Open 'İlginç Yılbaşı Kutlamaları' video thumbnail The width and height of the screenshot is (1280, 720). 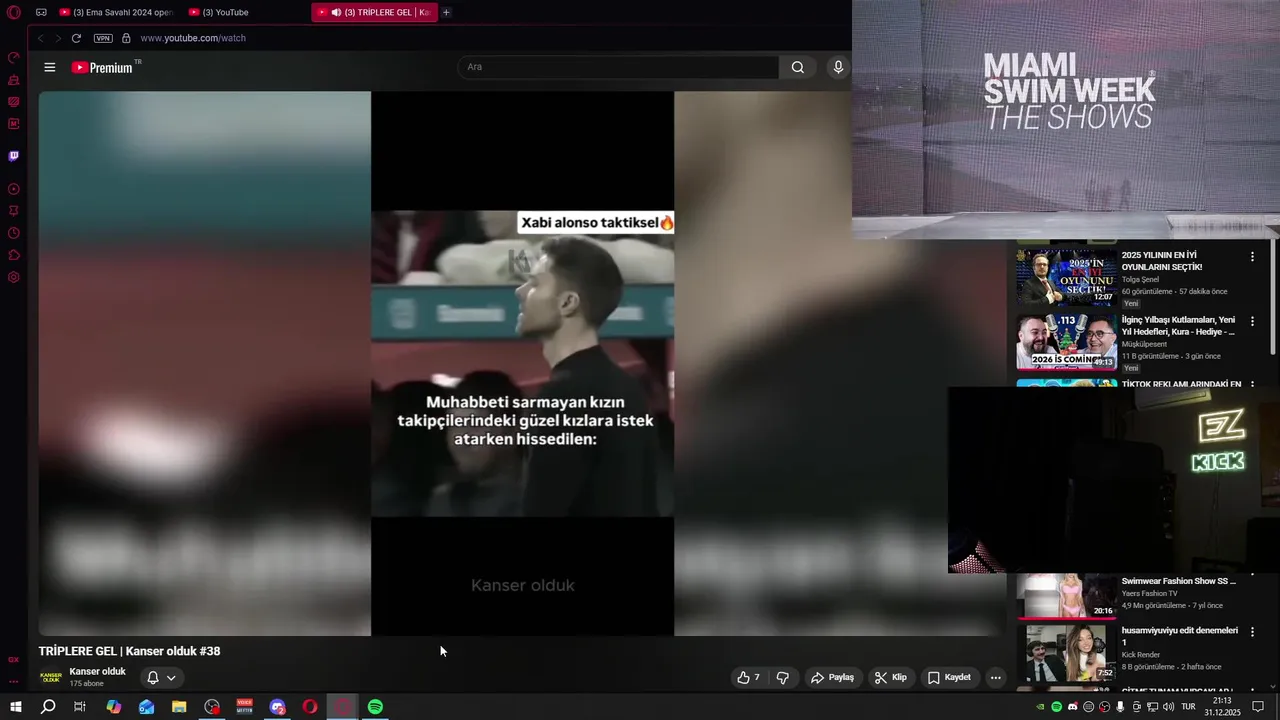point(1066,342)
